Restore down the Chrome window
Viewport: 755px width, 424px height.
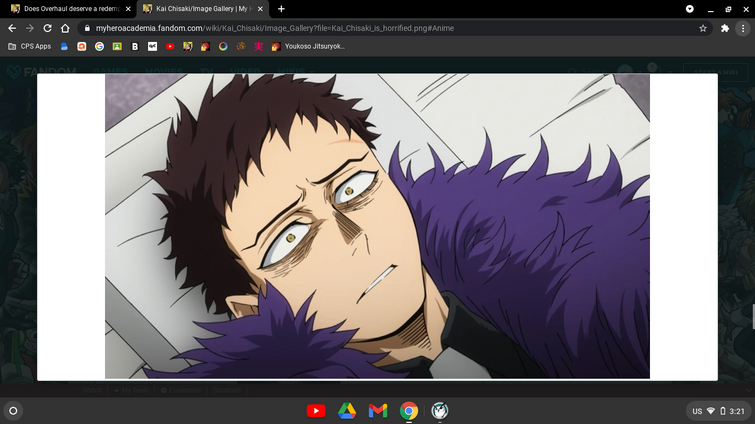[729, 9]
